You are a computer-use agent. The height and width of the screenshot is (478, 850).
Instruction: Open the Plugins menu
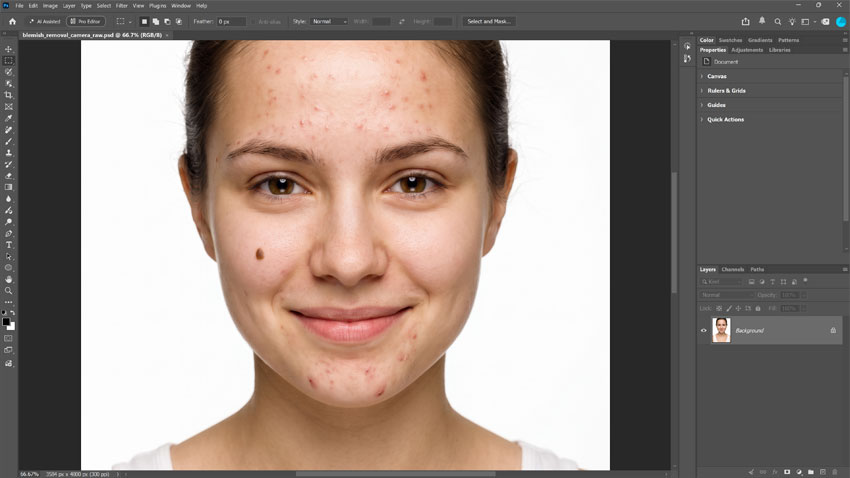point(157,5)
